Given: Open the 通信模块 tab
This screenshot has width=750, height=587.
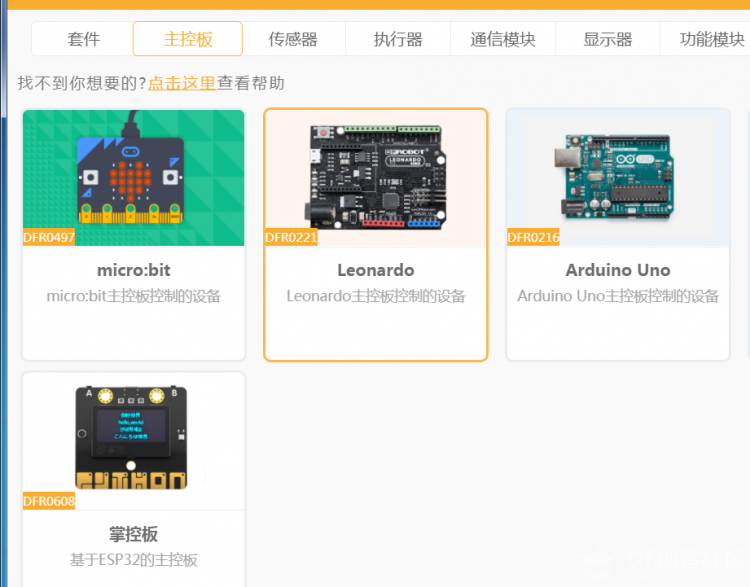Looking at the screenshot, I should 503,39.
